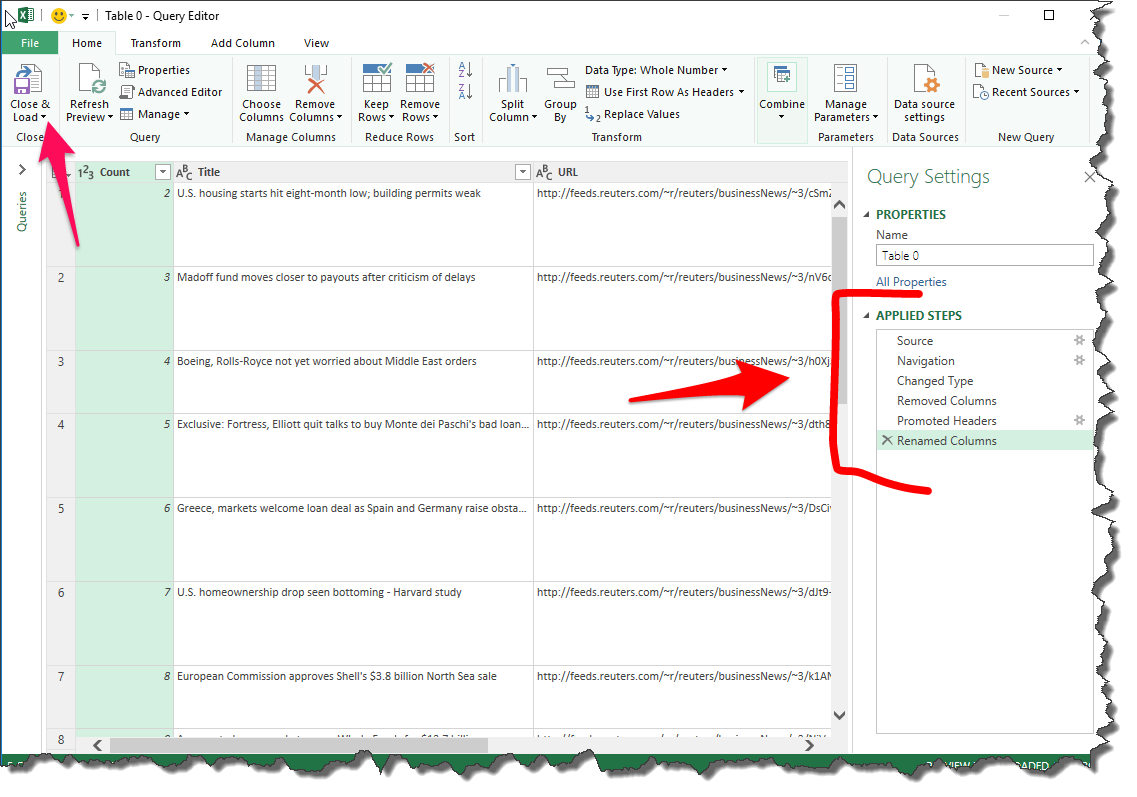Open settings gear for the Source step

point(1079,340)
